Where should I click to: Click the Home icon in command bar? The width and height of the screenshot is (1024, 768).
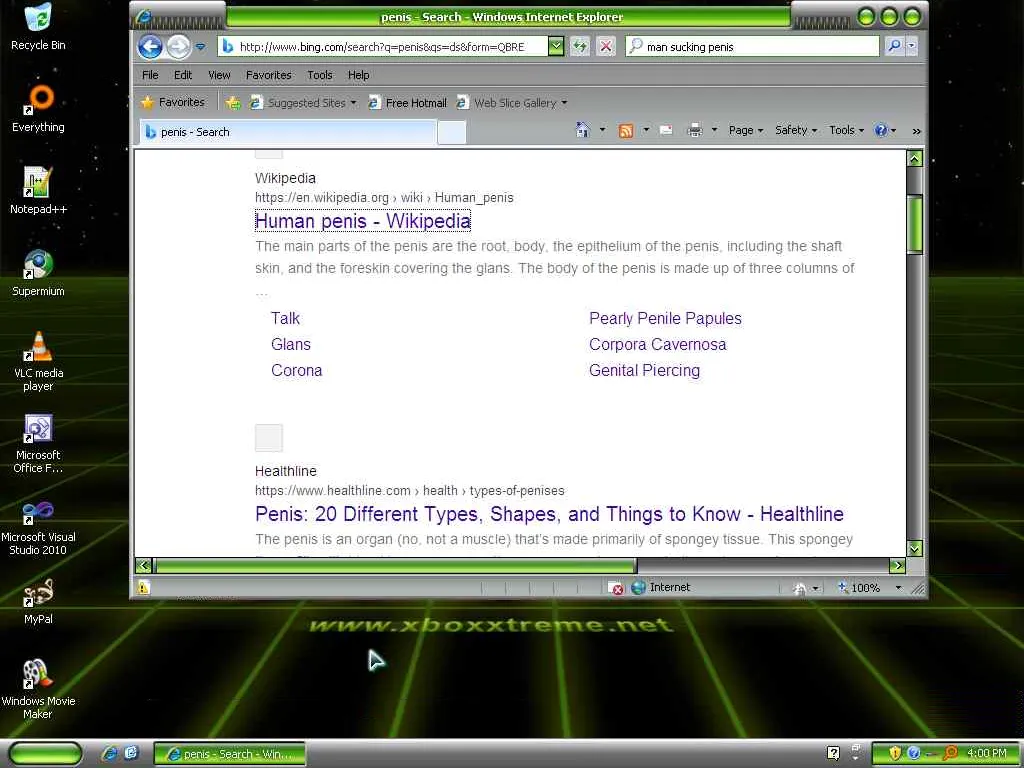[583, 130]
